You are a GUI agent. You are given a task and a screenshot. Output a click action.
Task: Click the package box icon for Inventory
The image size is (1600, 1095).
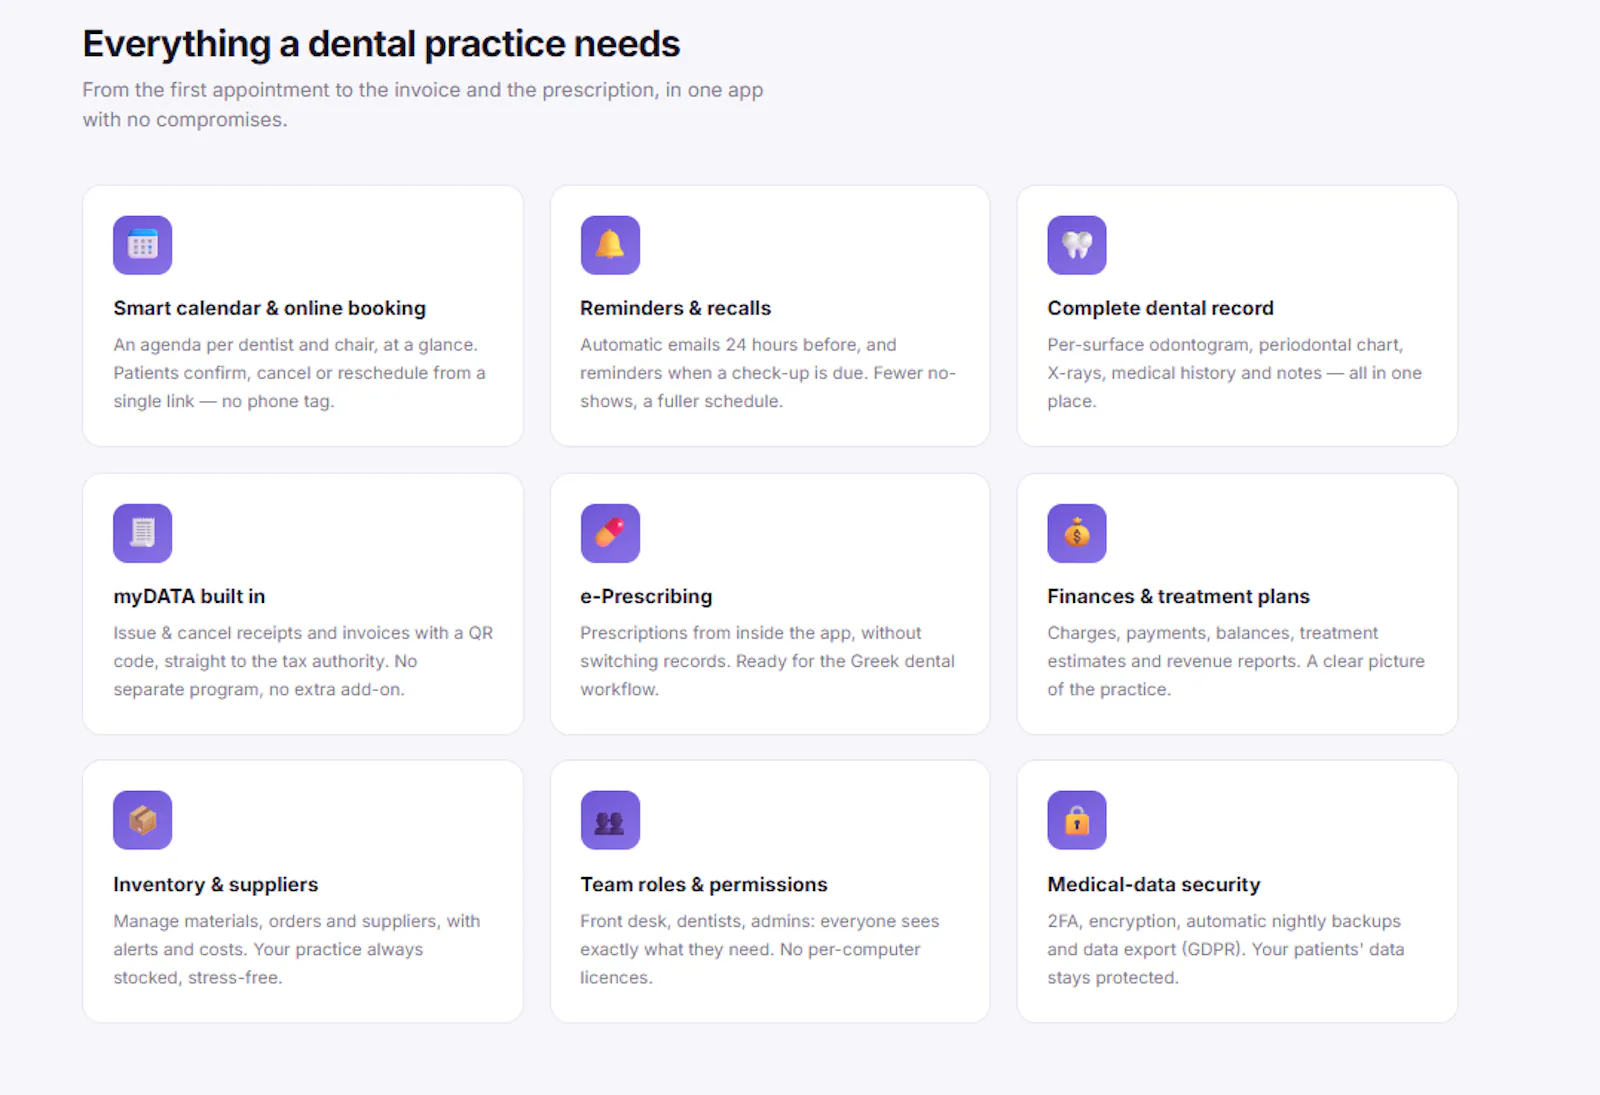point(143,820)
